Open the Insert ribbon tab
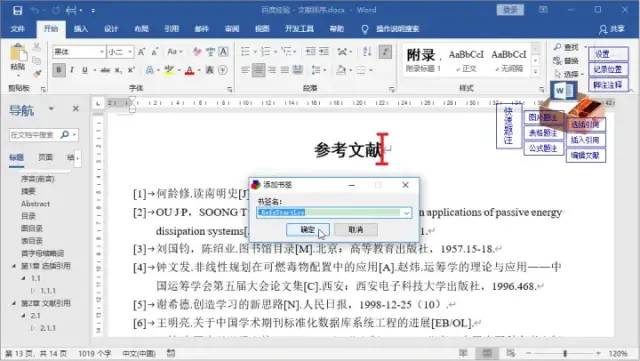Image resolution: width=640 pixels, height=361 pixels. [x=81, y=29]
